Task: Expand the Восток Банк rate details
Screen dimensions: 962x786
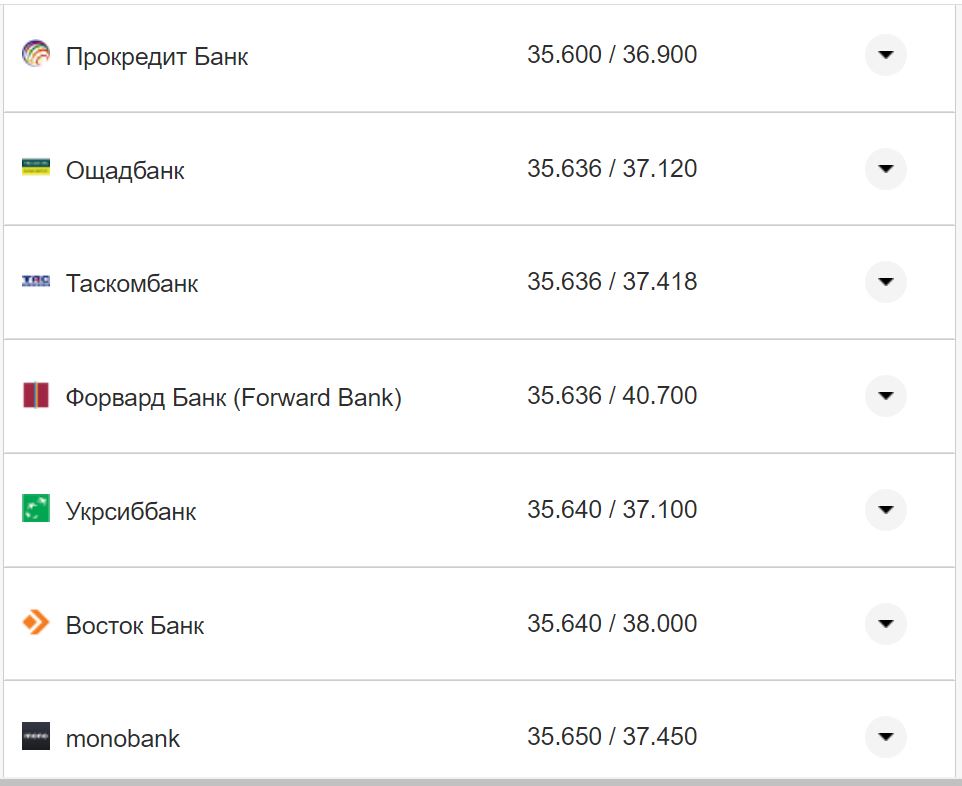Action: pyautogui.click(x=885, y=623)
